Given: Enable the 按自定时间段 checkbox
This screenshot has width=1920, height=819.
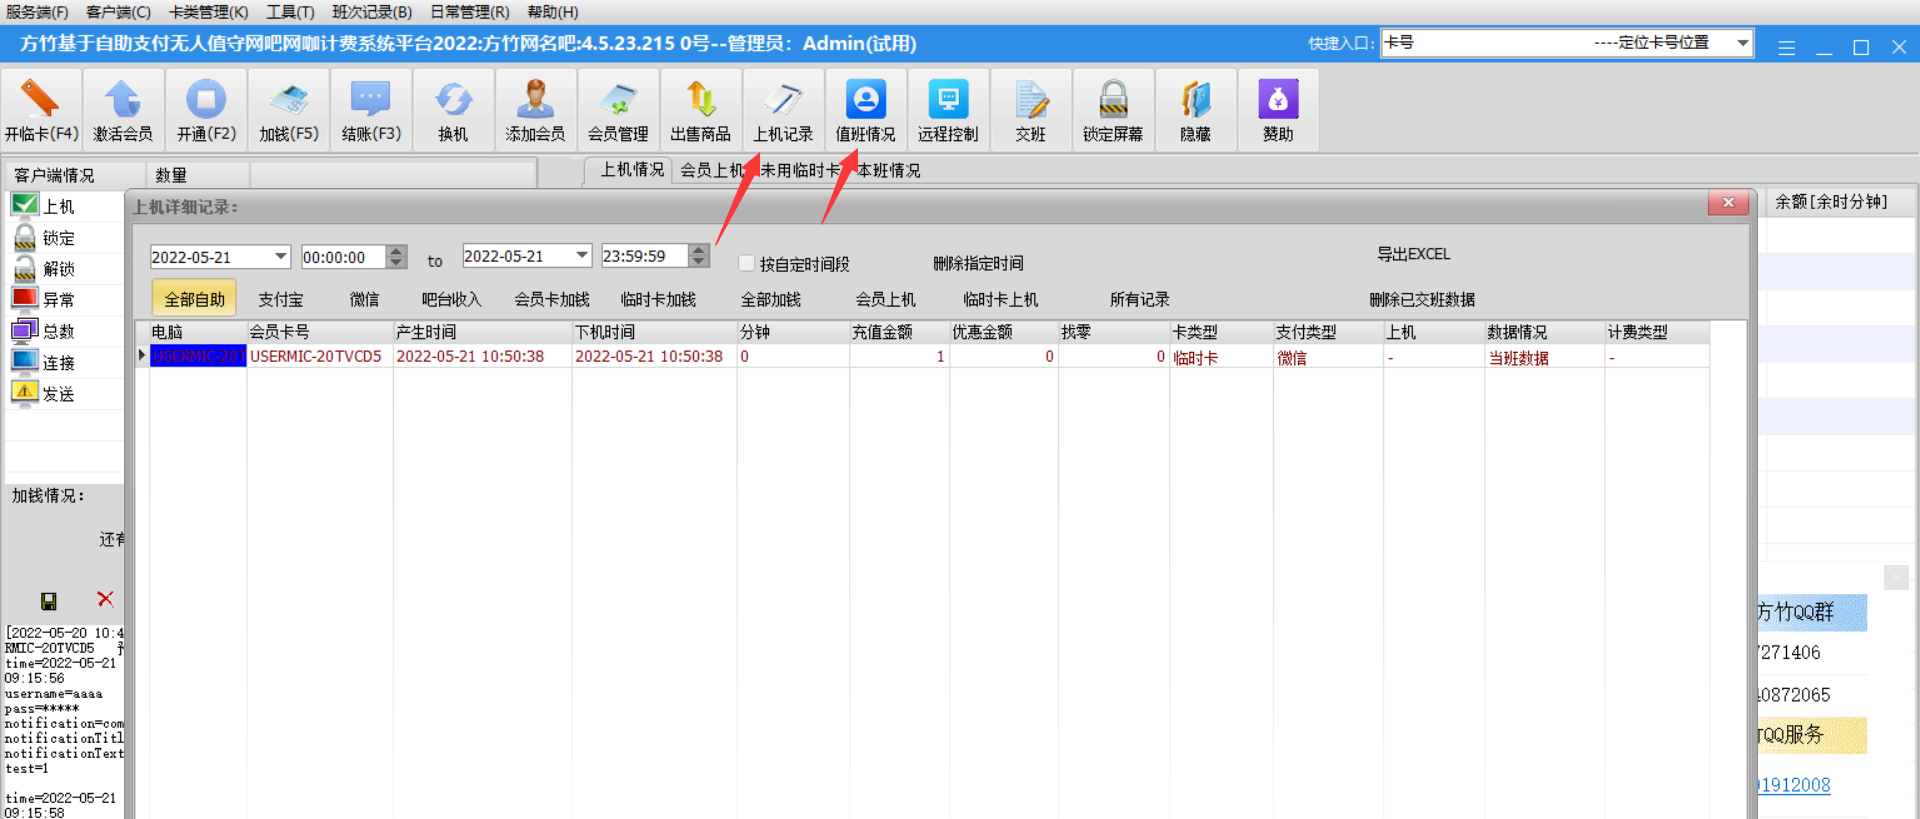Looking at the screenshot, I should point(746,264).
